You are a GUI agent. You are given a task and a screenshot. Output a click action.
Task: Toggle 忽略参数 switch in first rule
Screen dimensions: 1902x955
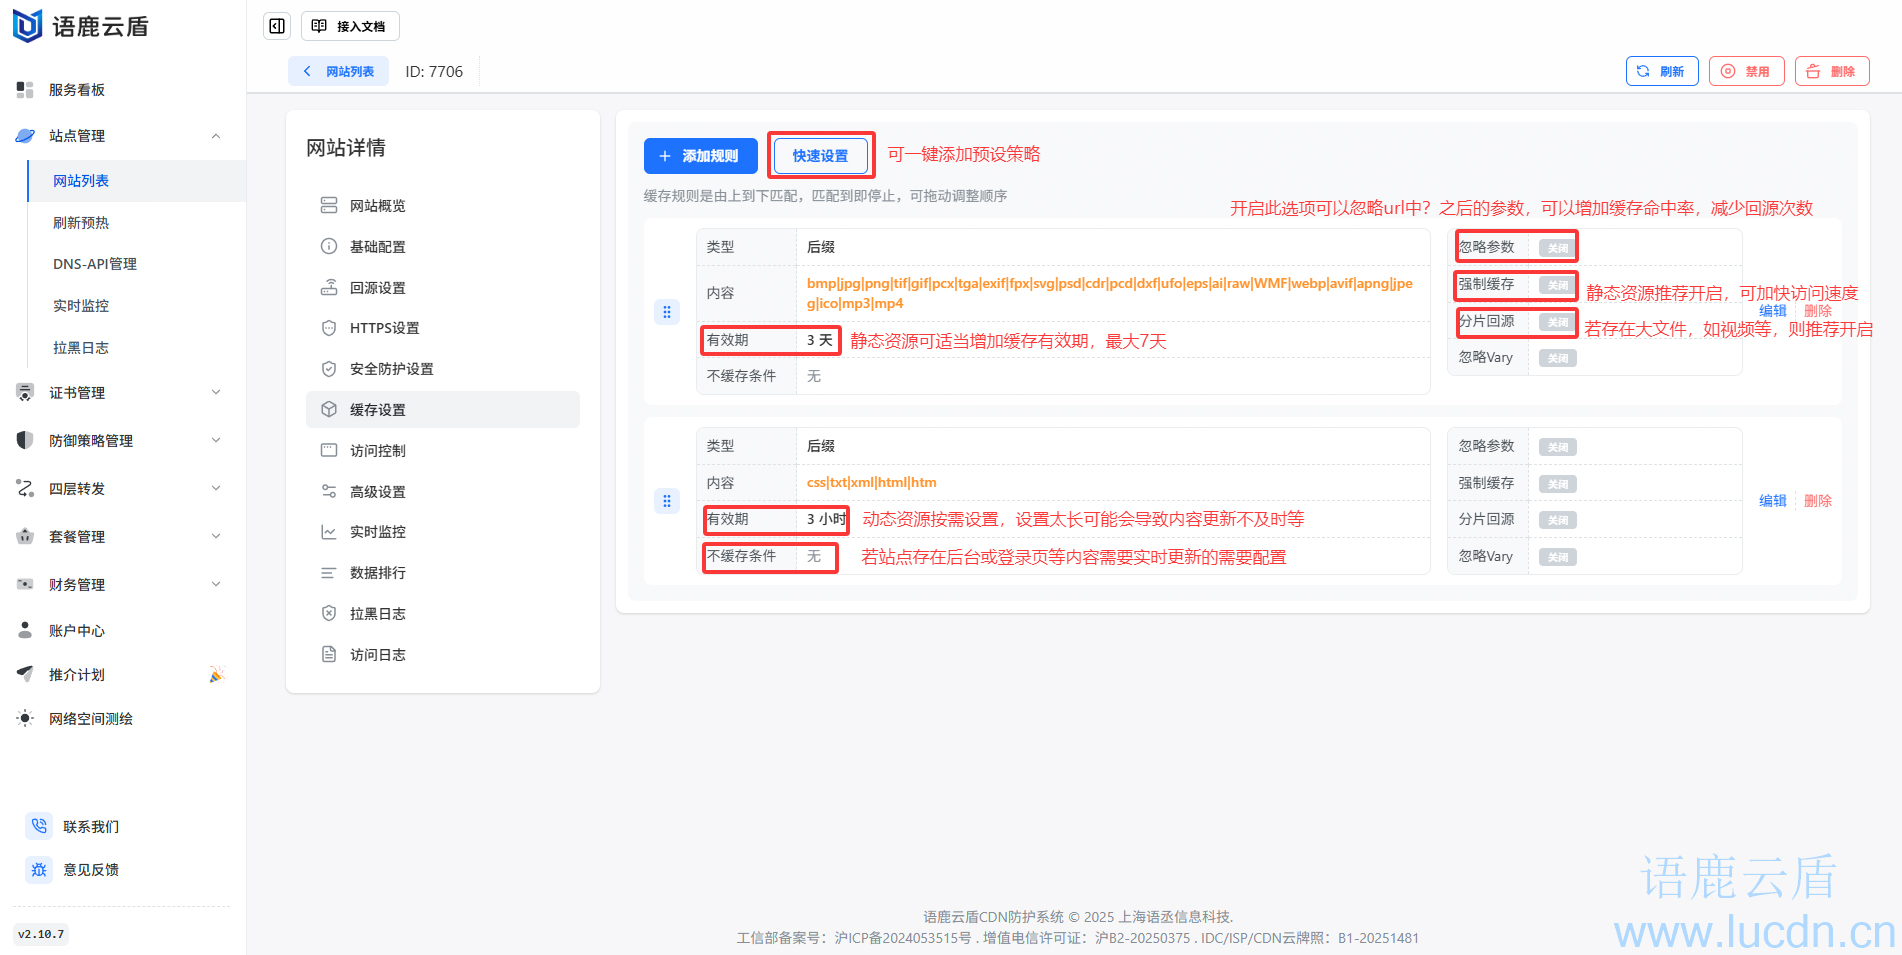coord(1557,248)
